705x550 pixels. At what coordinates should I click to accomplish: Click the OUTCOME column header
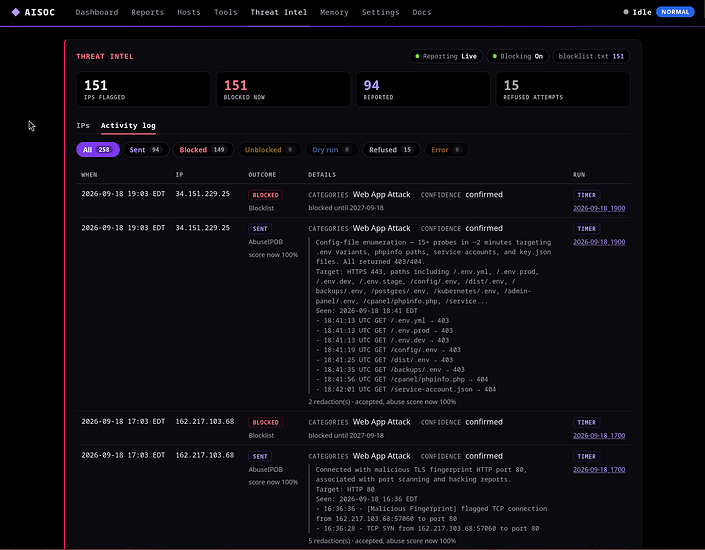(x=262, y=174)
